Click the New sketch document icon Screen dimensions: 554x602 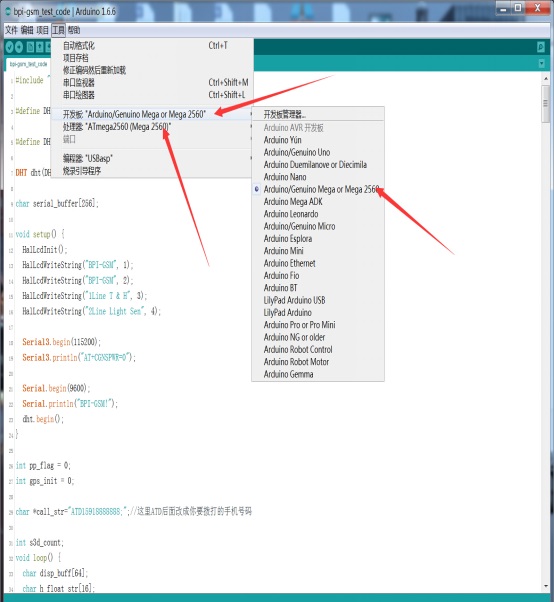[30, 47]
